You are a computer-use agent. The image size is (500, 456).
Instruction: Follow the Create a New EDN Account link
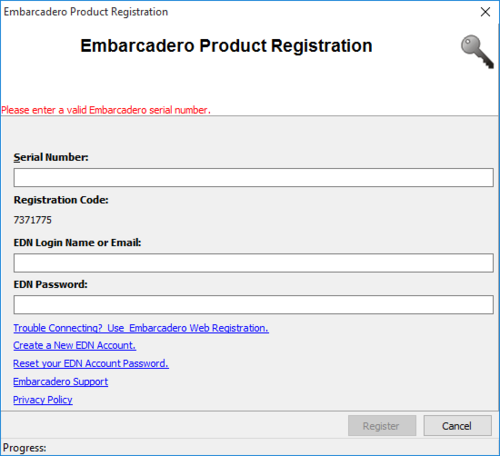click(x=75, y=345)
